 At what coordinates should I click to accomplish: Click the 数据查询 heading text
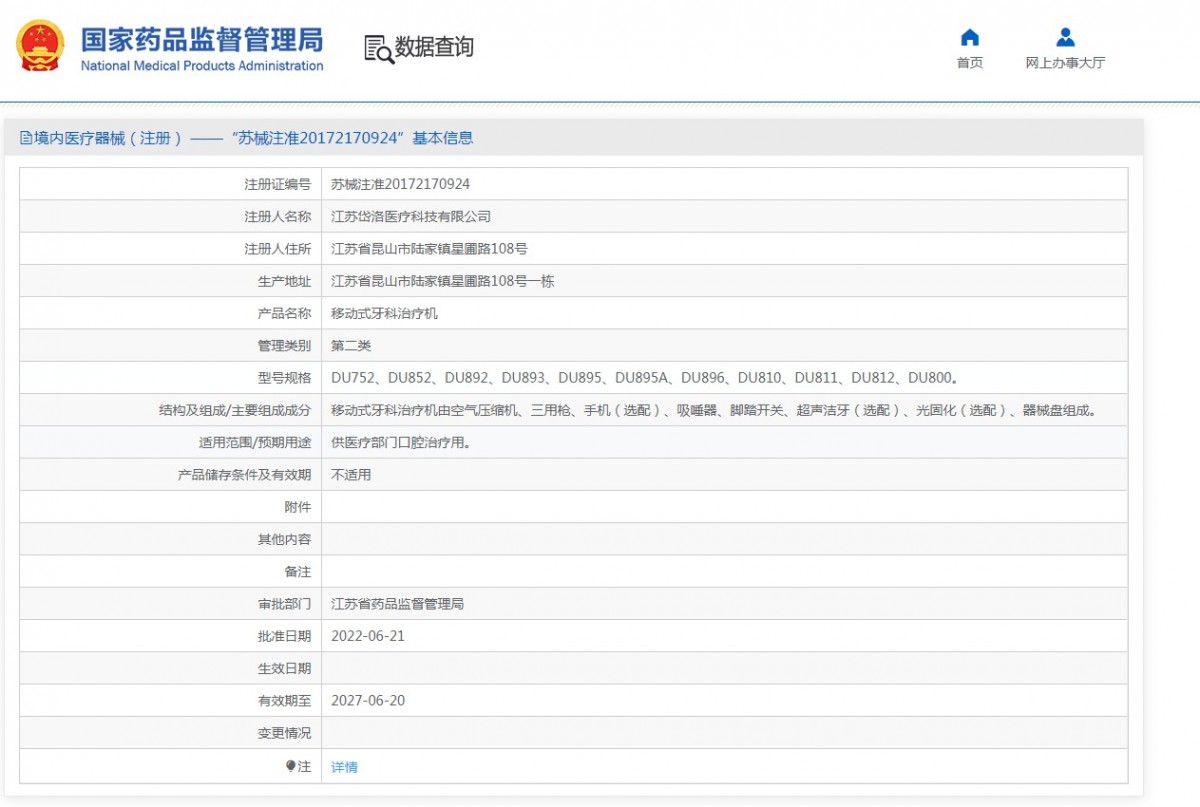(434, 47)
